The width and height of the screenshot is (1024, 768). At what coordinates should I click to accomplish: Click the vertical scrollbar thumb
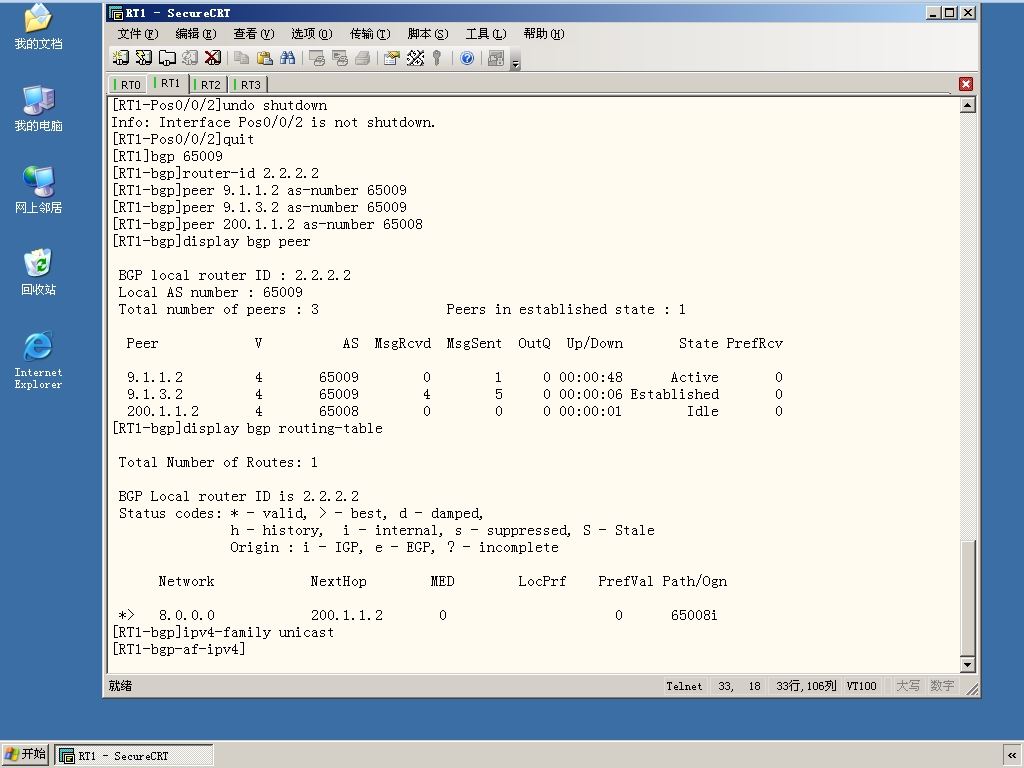point(968,598)
